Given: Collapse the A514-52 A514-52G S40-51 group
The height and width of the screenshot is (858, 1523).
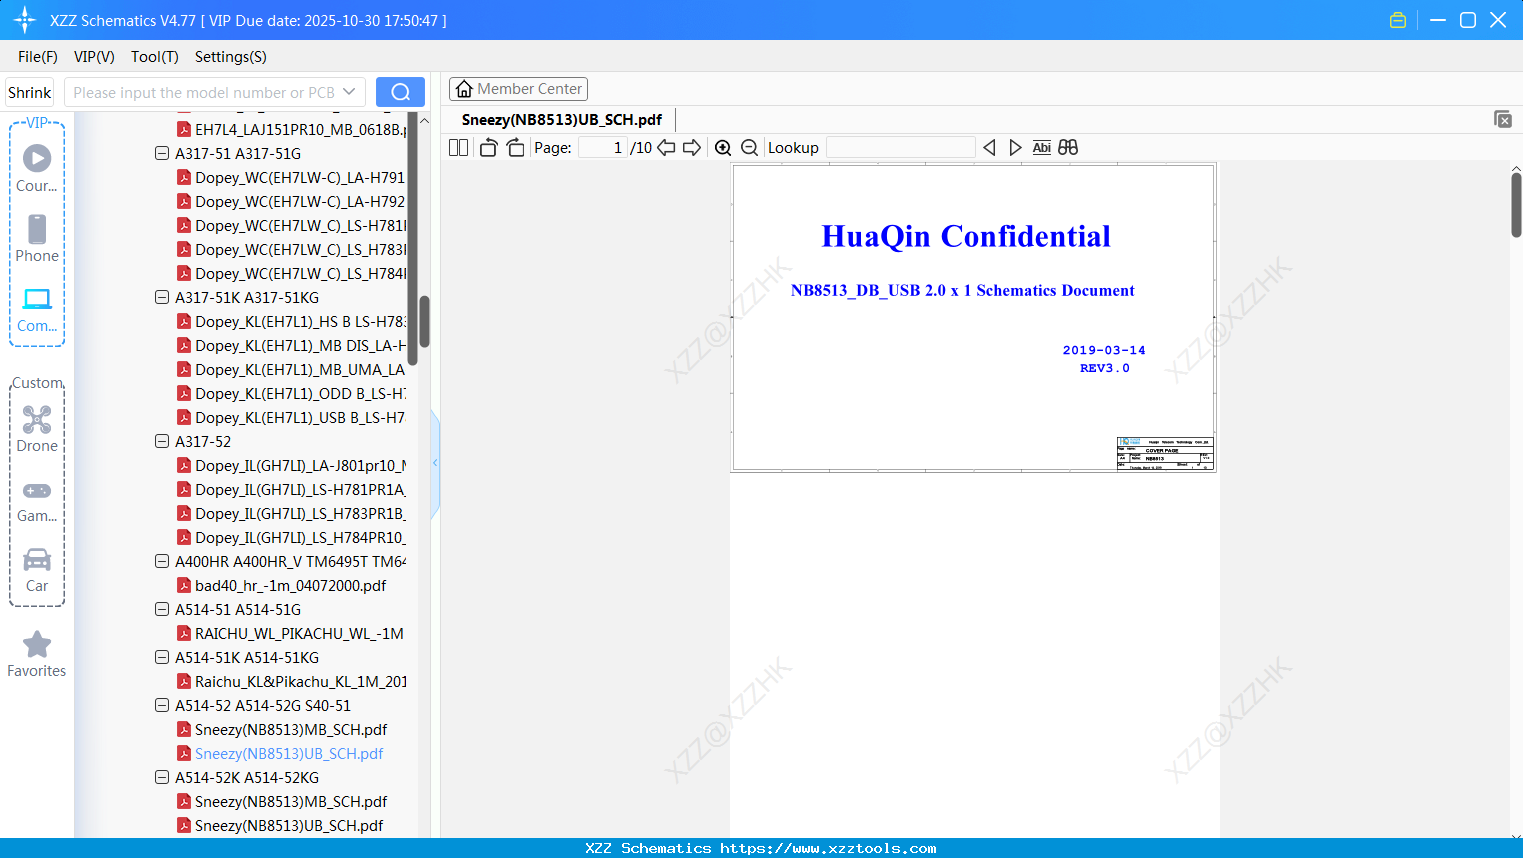Looking at the screenshot, I should (162, 706).
